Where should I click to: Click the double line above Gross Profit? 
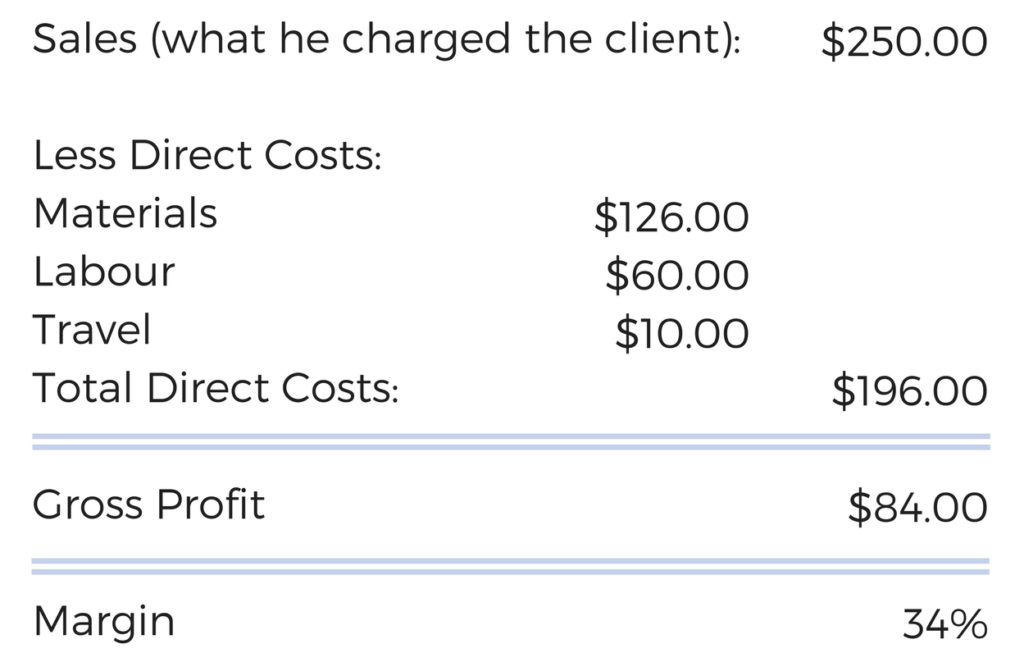[x=511, y=441]
